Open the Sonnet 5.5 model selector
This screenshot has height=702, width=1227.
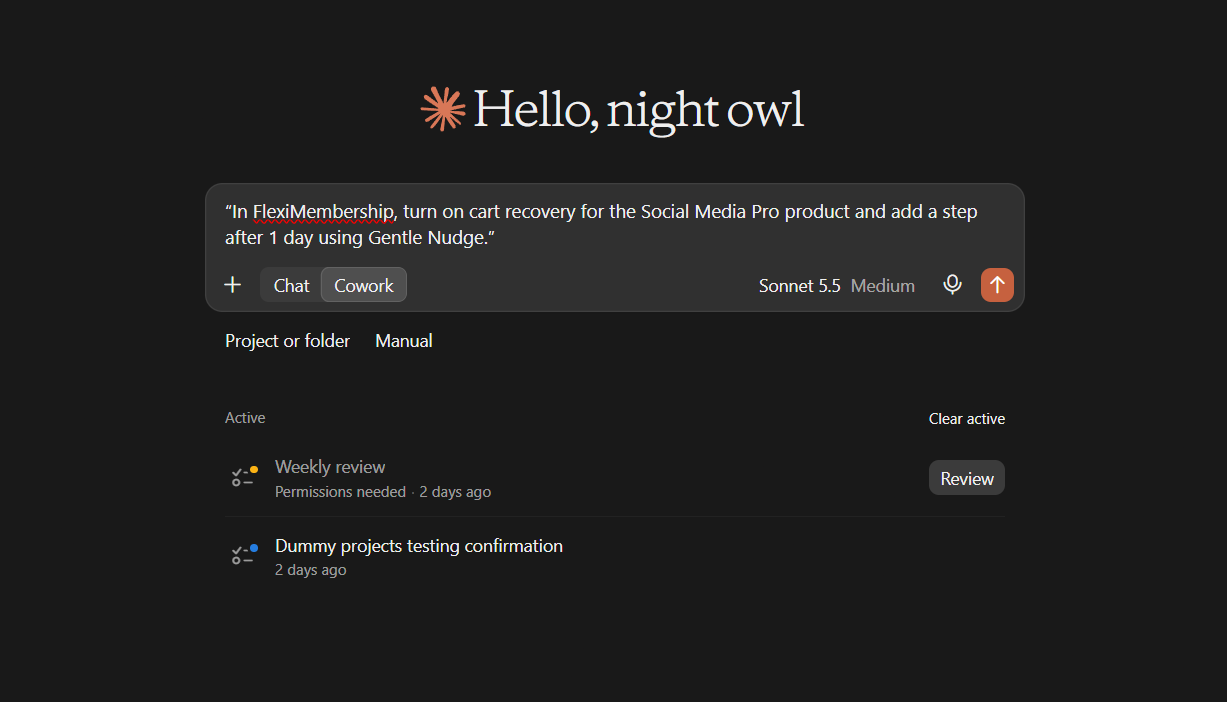[799, 286]
